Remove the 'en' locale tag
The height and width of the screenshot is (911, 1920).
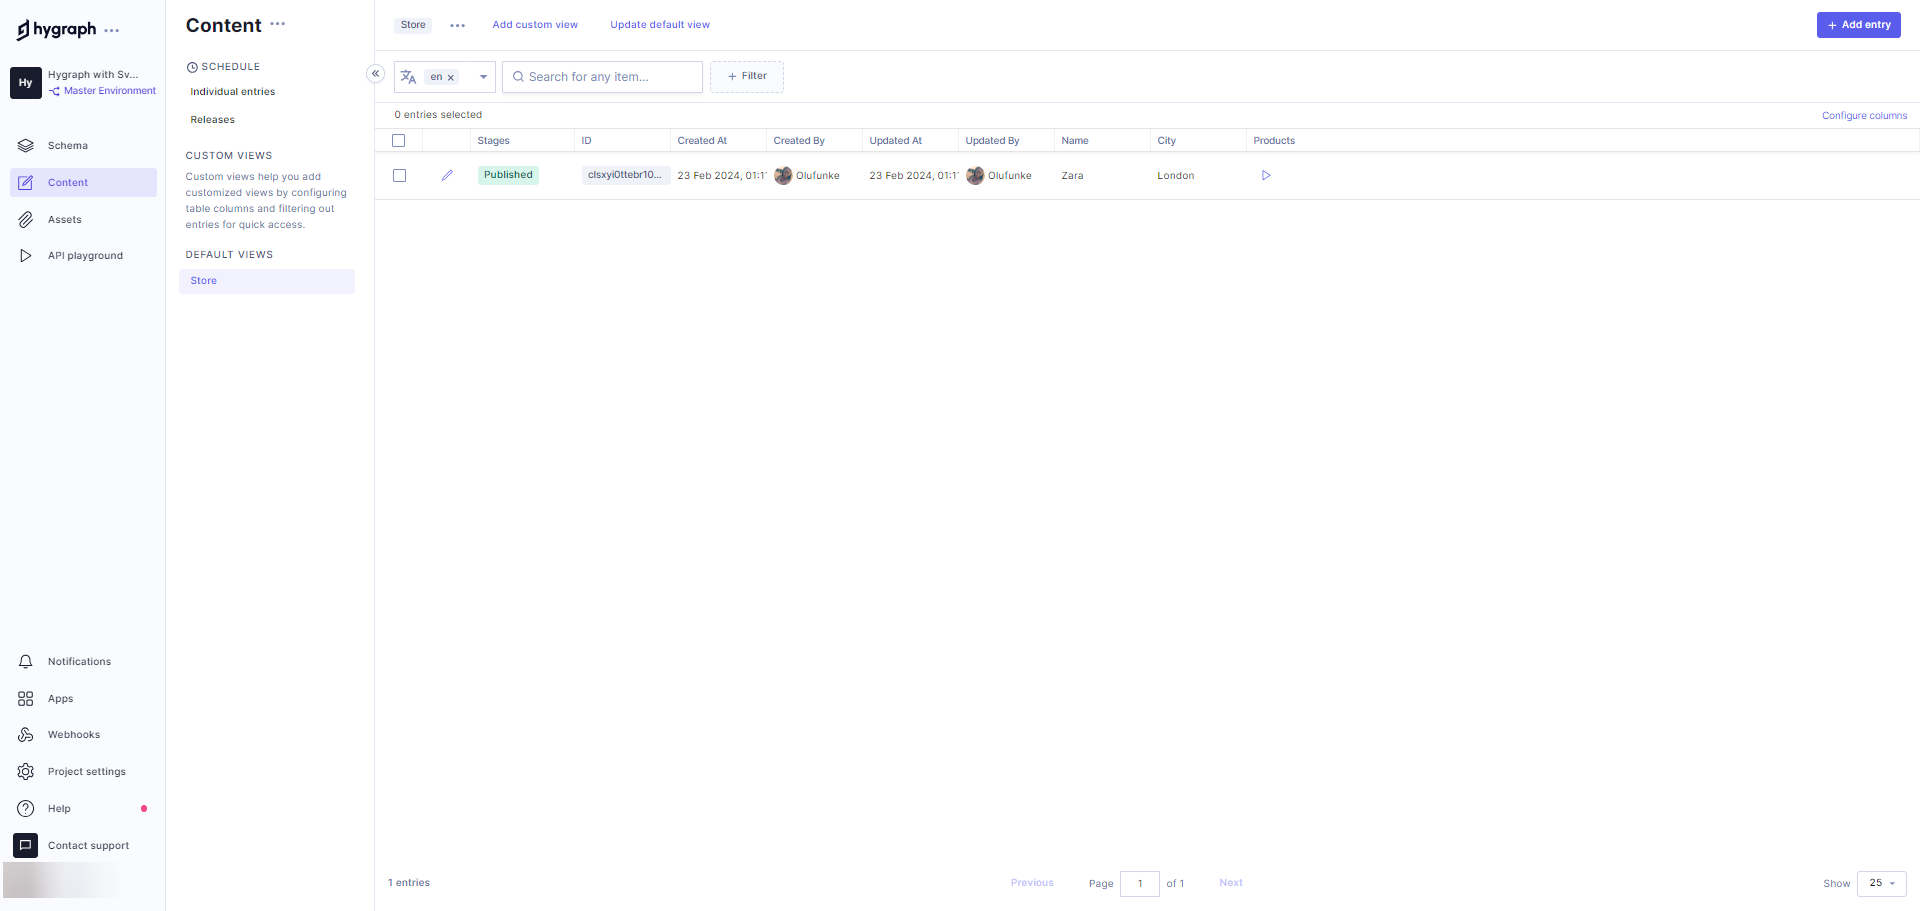pyautogui.click(x=451, y=77)
